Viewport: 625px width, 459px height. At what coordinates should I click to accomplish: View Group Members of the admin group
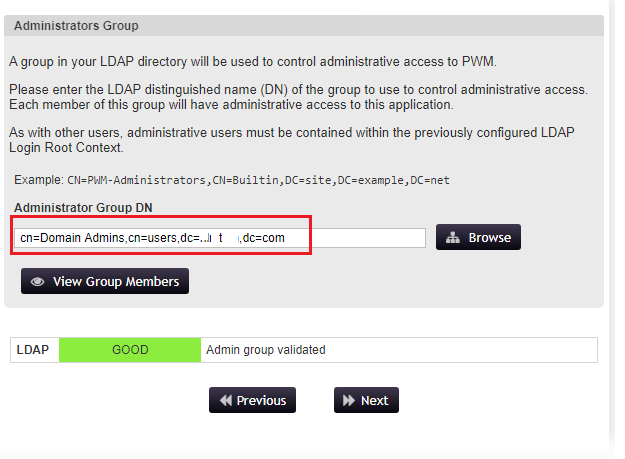pyautogui.click(x=105, y=281)
